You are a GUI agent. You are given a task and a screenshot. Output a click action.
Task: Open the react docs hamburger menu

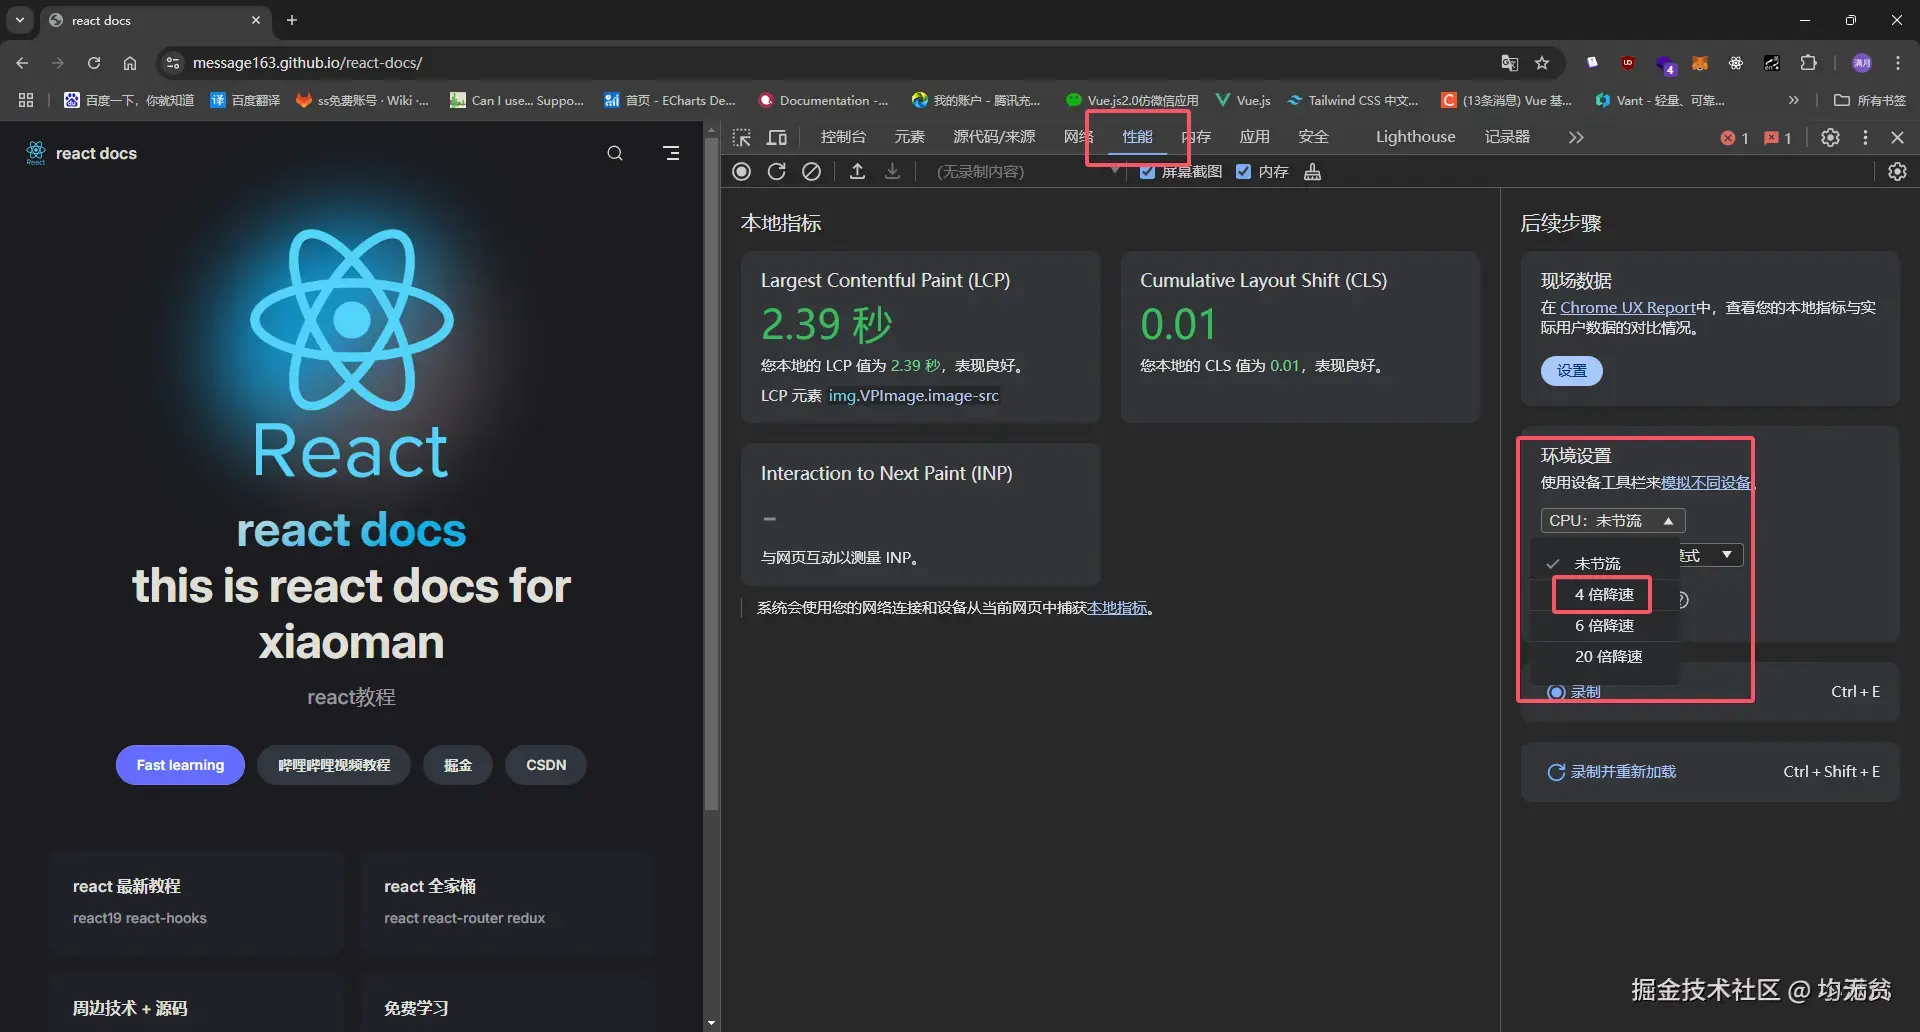[x=671, y=153]
